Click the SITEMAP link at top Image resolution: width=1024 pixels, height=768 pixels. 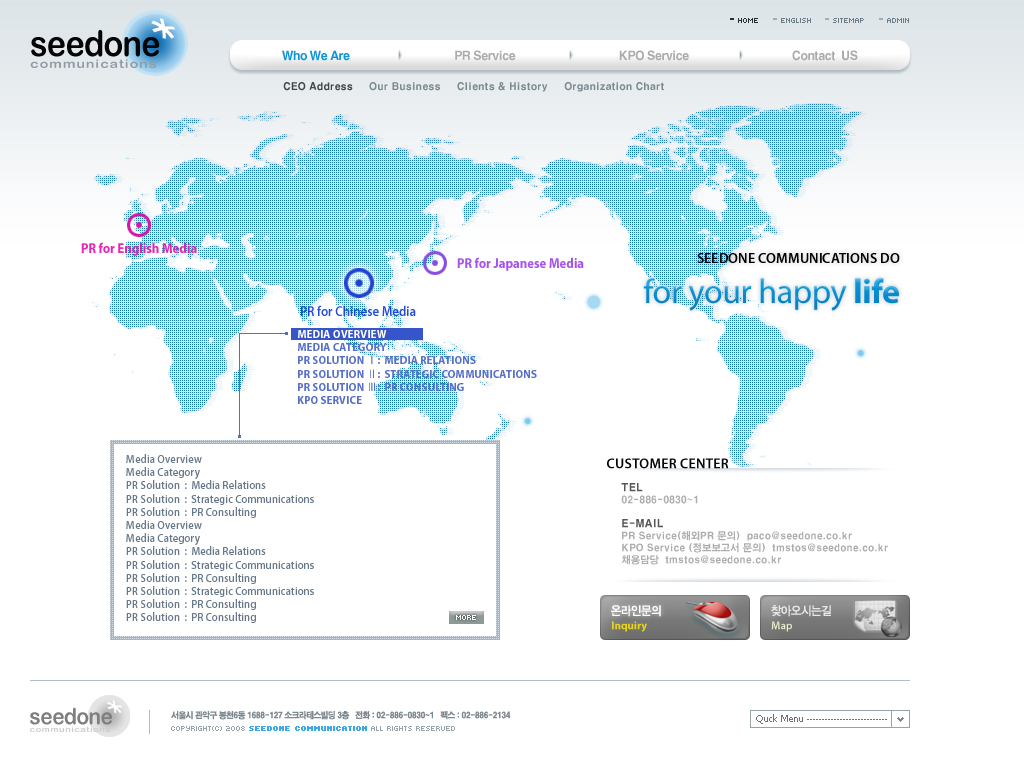(x=847, y=20)
